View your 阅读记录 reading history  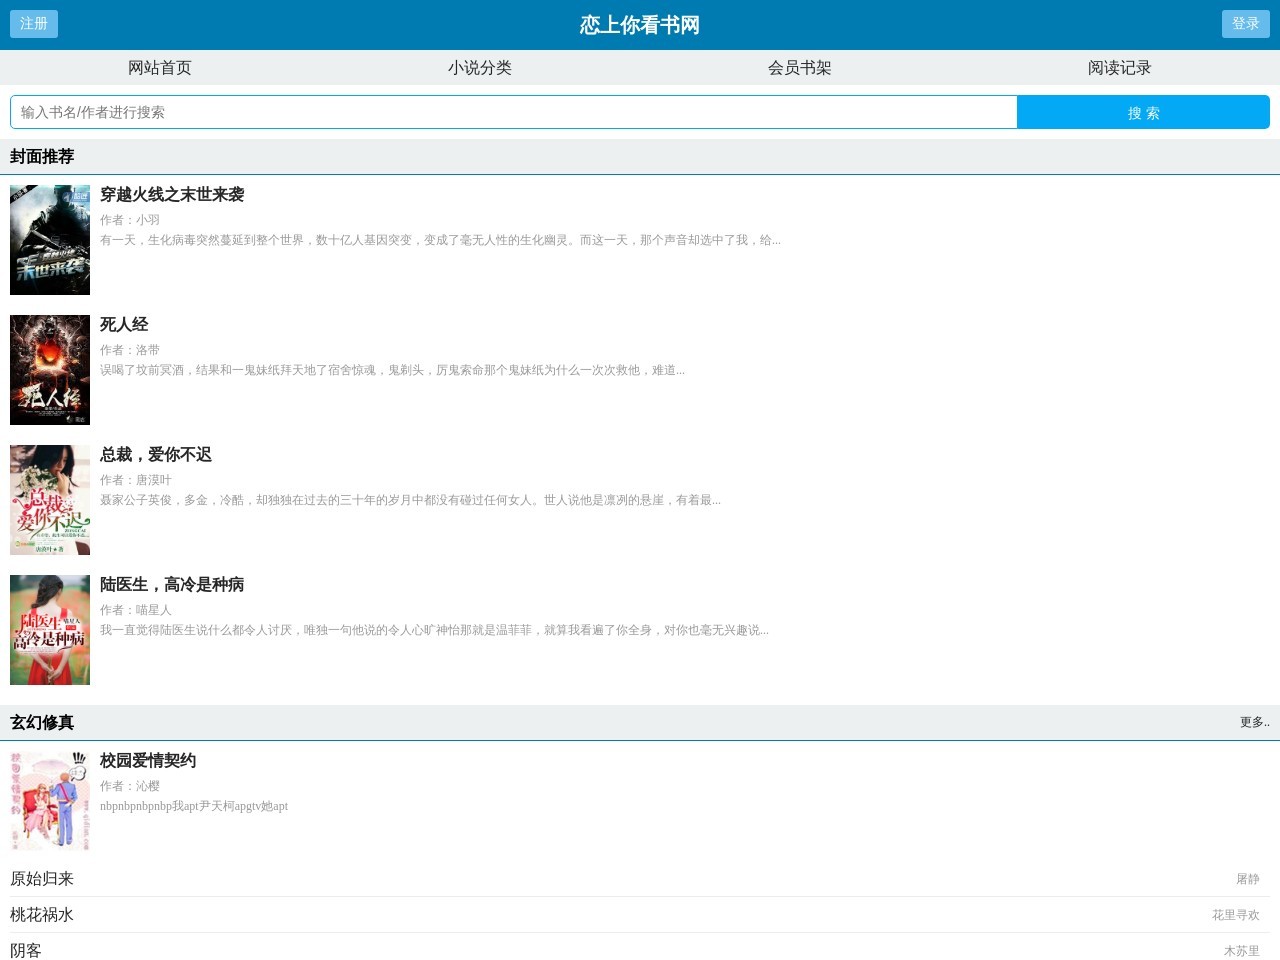pyautogui.click(x=1120, y=67)
